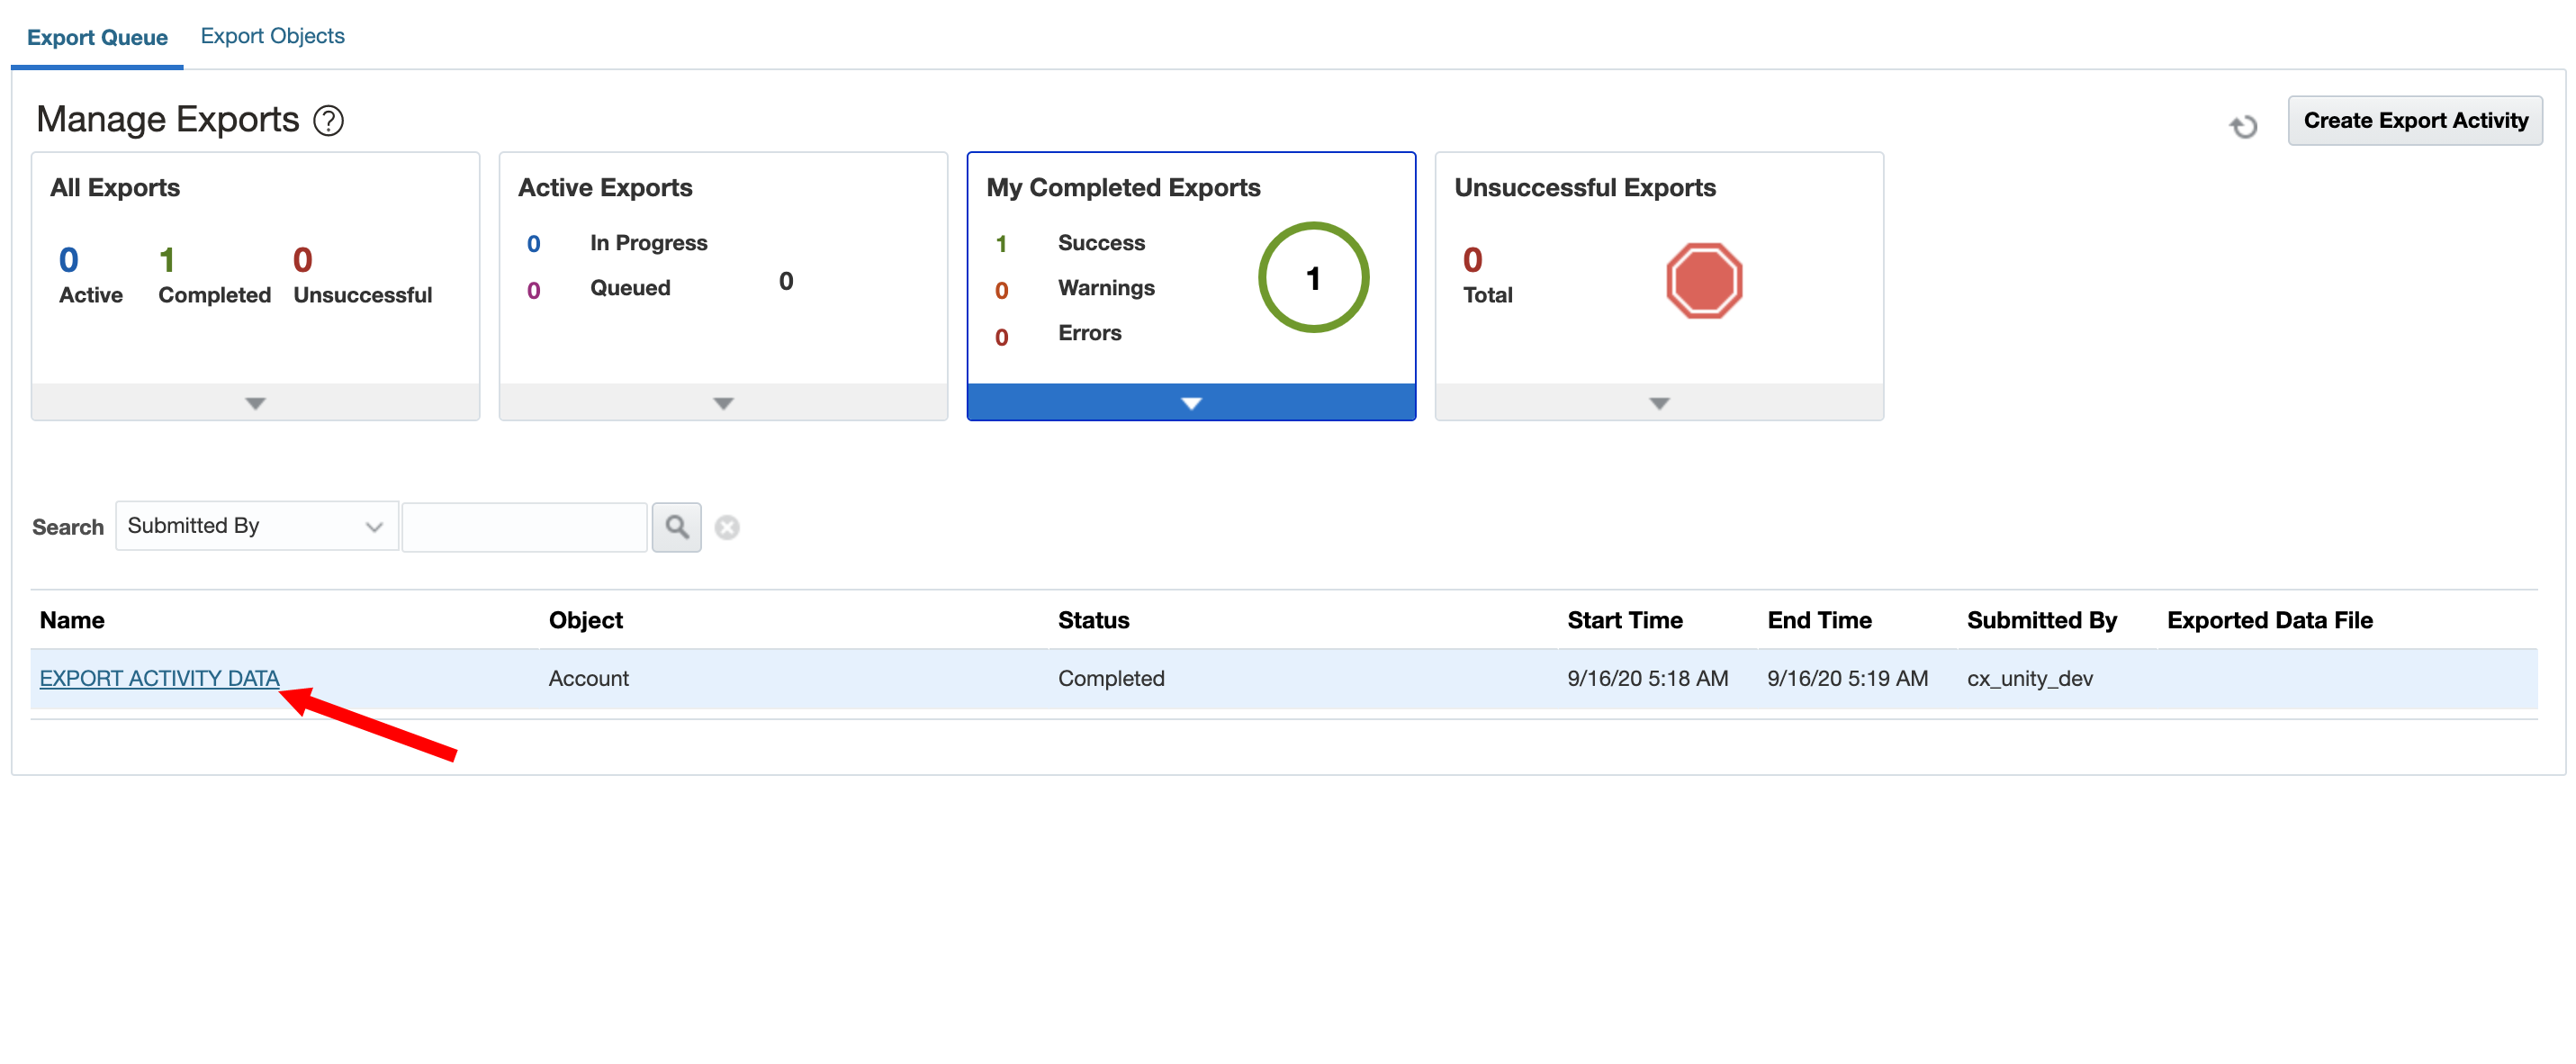
Task: Sort by the Status column header
Action: point(1093,620)
